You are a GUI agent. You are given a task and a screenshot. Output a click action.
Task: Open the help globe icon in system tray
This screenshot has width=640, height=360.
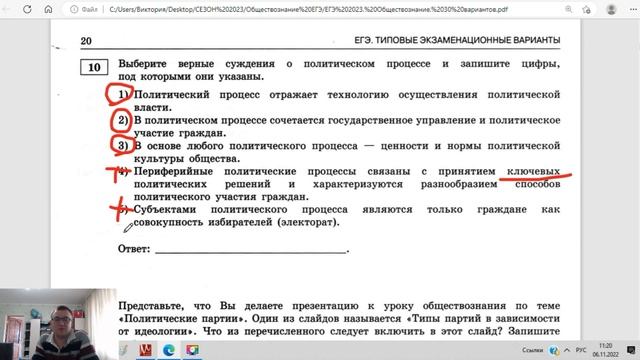tap(554, 350)
